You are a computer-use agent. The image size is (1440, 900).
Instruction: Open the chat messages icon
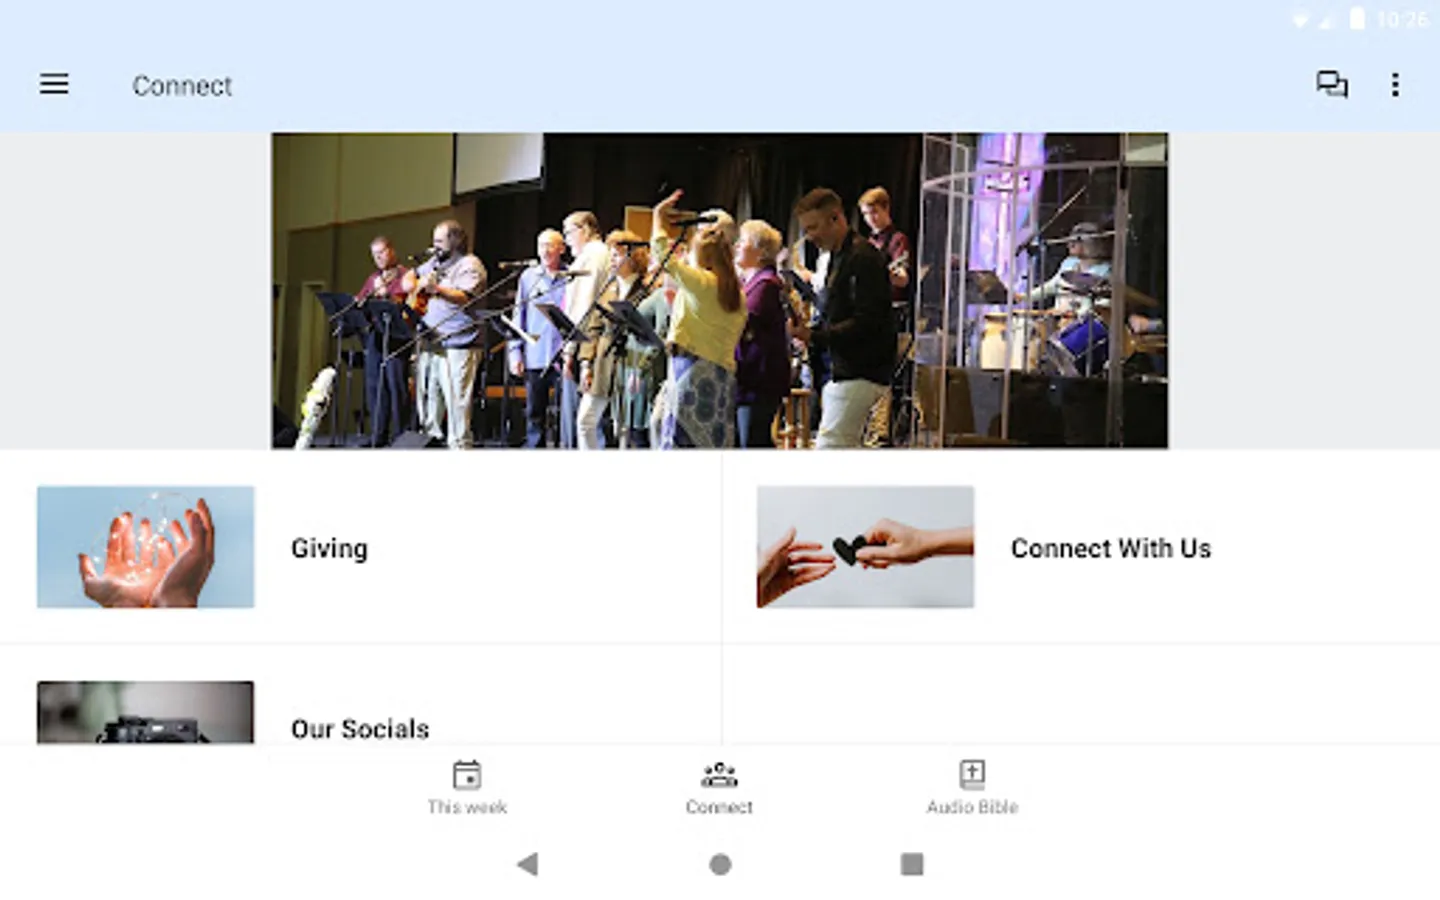point(1331,85)
